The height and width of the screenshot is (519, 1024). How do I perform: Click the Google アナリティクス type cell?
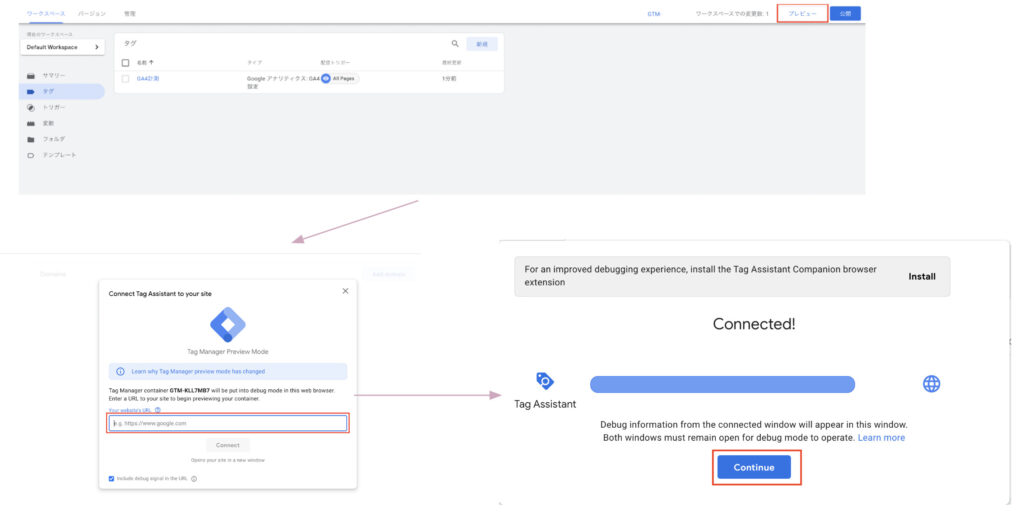[283, 82]
